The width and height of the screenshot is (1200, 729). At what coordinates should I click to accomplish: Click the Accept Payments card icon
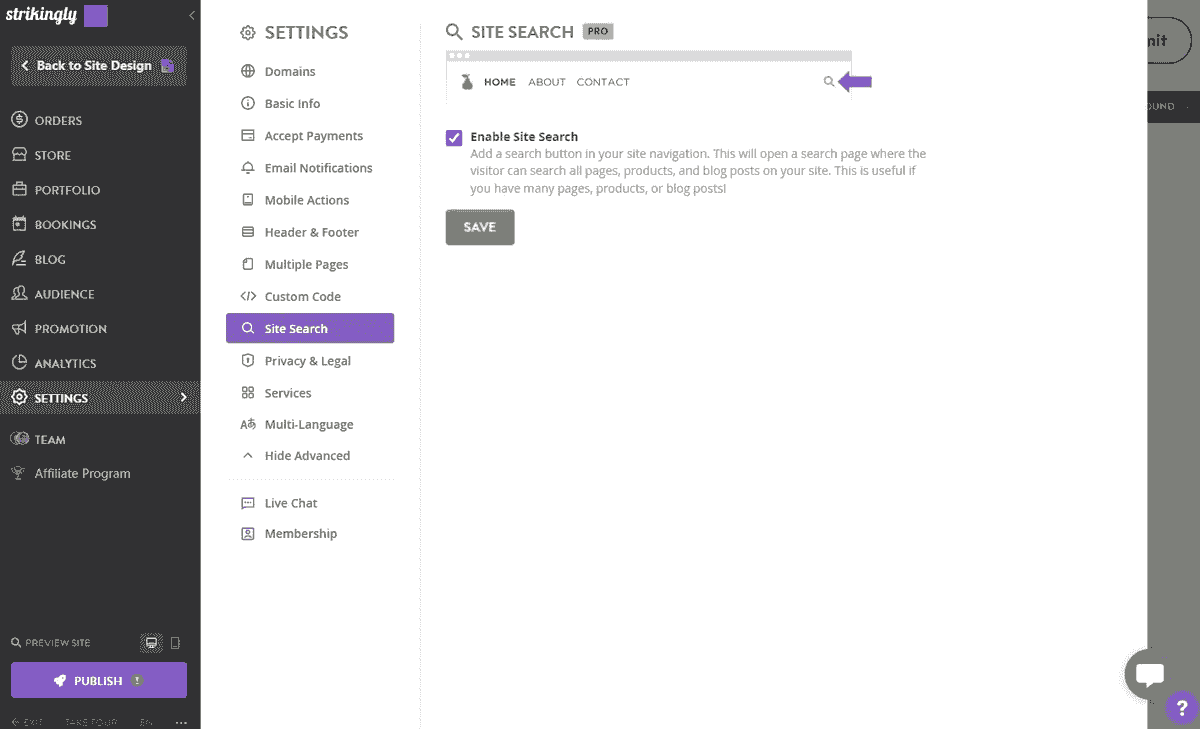point(248,136)
